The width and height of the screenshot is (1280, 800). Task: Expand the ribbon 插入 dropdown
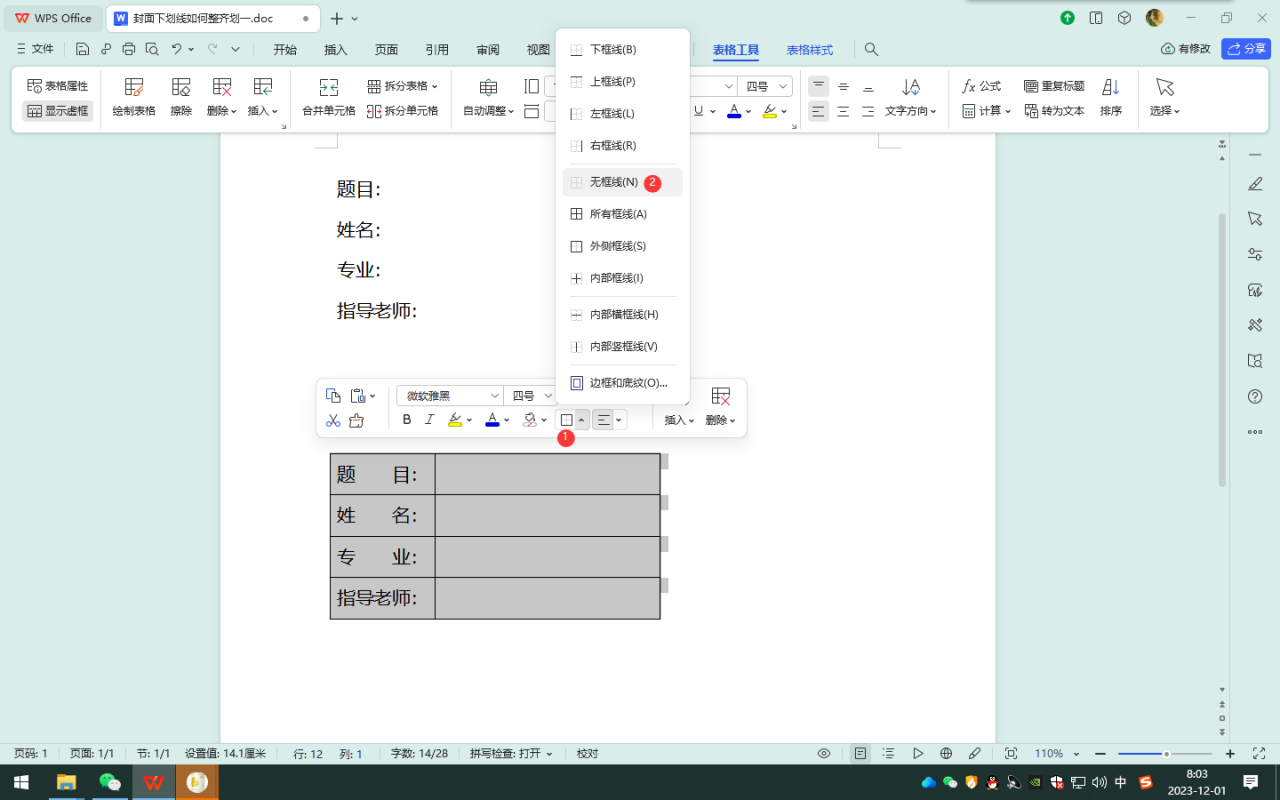(x=263, y=111)
